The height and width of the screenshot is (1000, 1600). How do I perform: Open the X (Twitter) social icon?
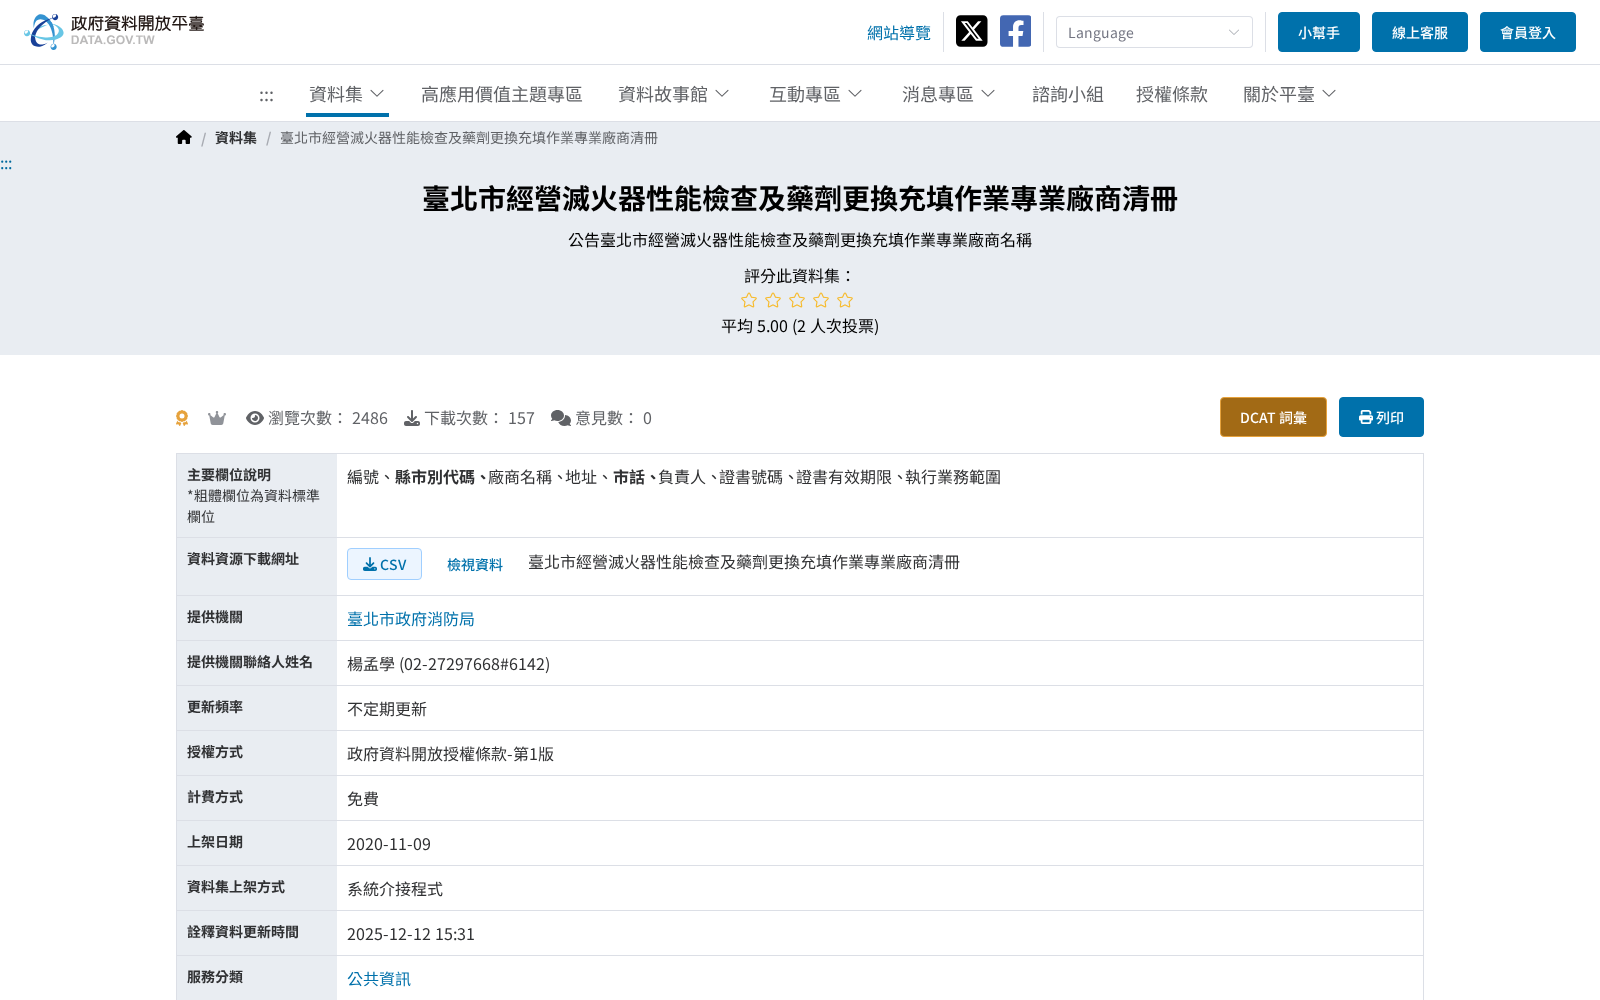971,31
